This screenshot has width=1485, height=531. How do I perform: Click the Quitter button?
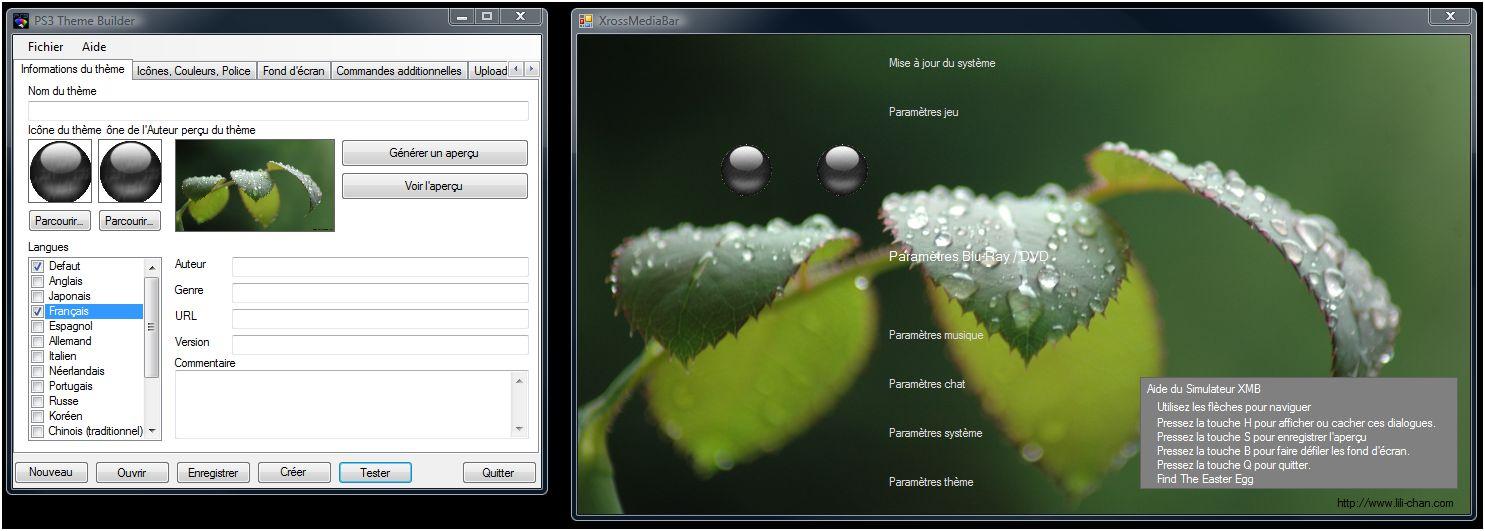499,472
